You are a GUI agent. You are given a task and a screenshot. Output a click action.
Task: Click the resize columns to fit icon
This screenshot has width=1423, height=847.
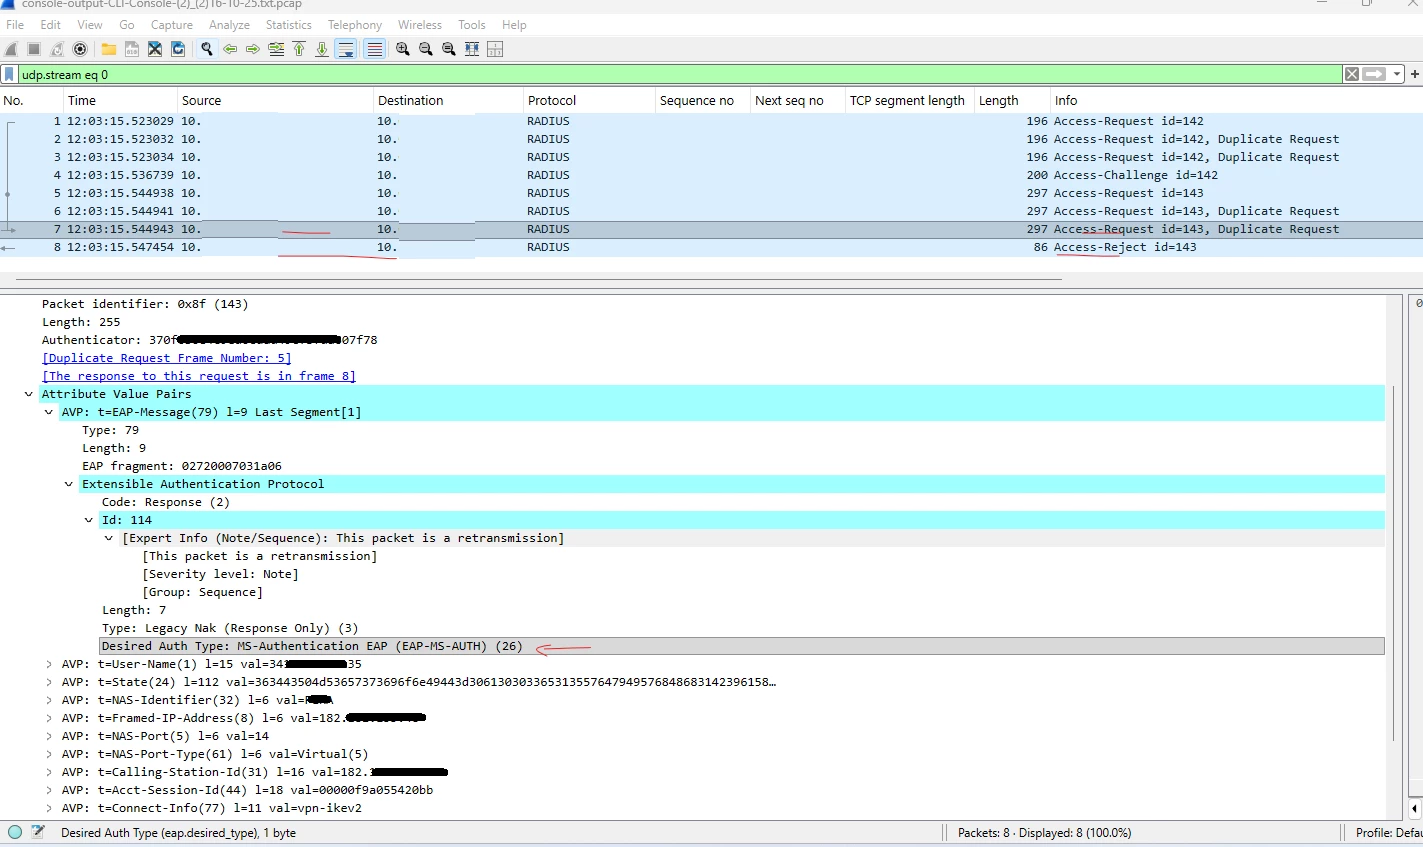(472, 49)
